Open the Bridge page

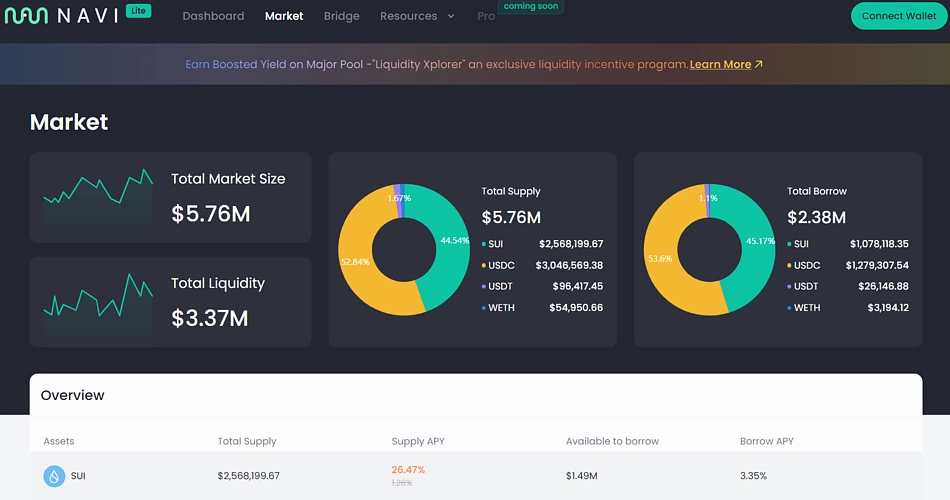341,16
